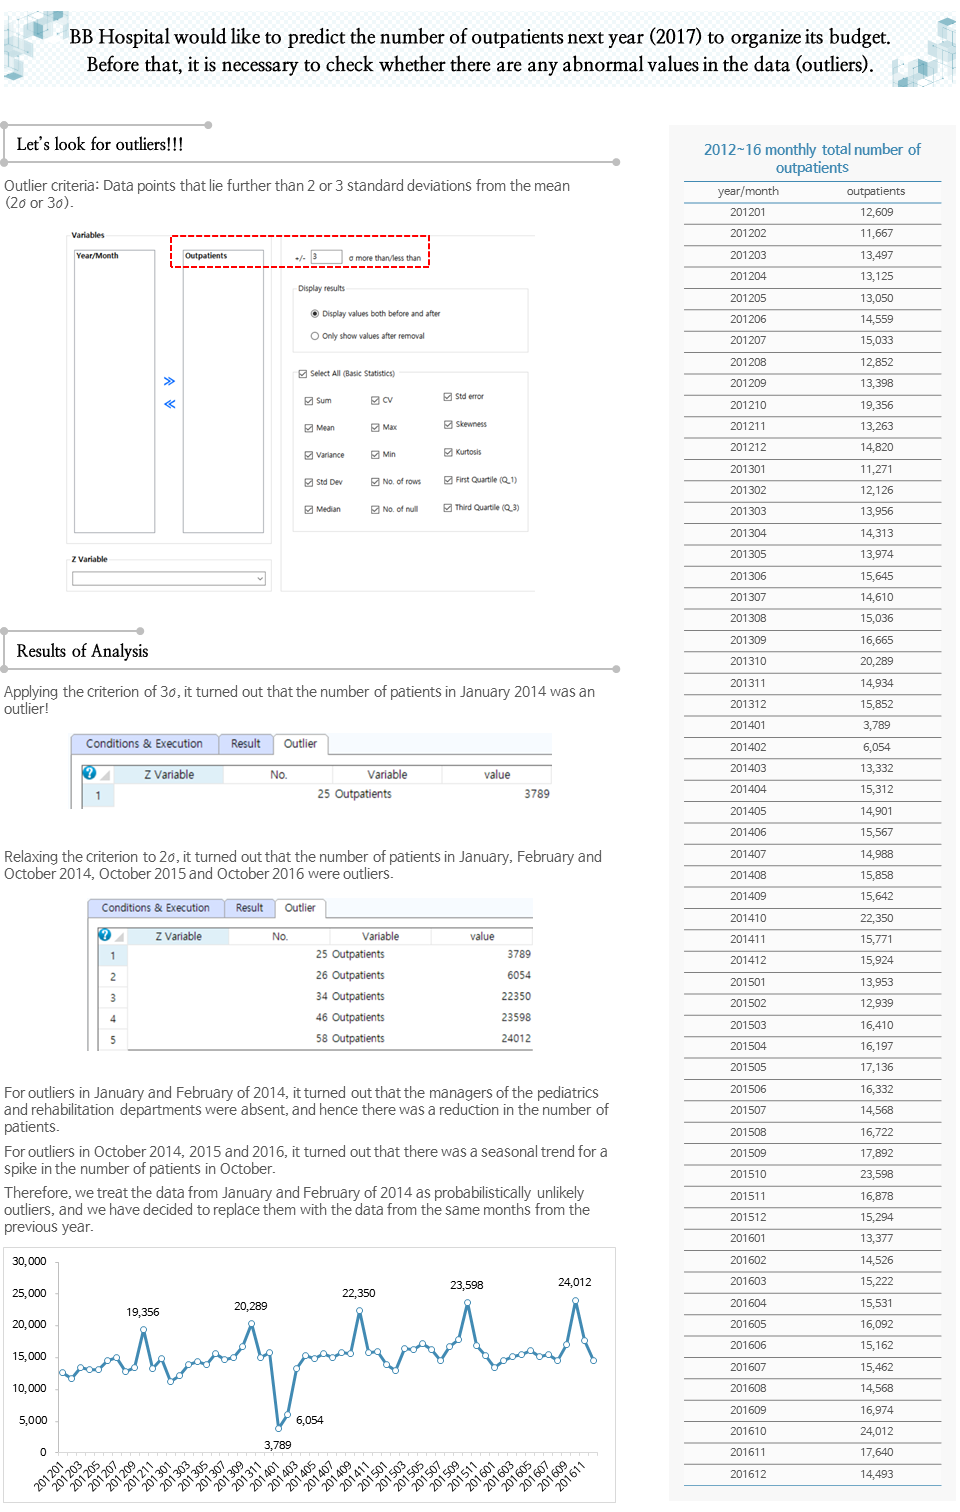Open Outlier tab above the single-row outlier table
The width and height of the screenshot is (960, 1512).
[300, 744]
